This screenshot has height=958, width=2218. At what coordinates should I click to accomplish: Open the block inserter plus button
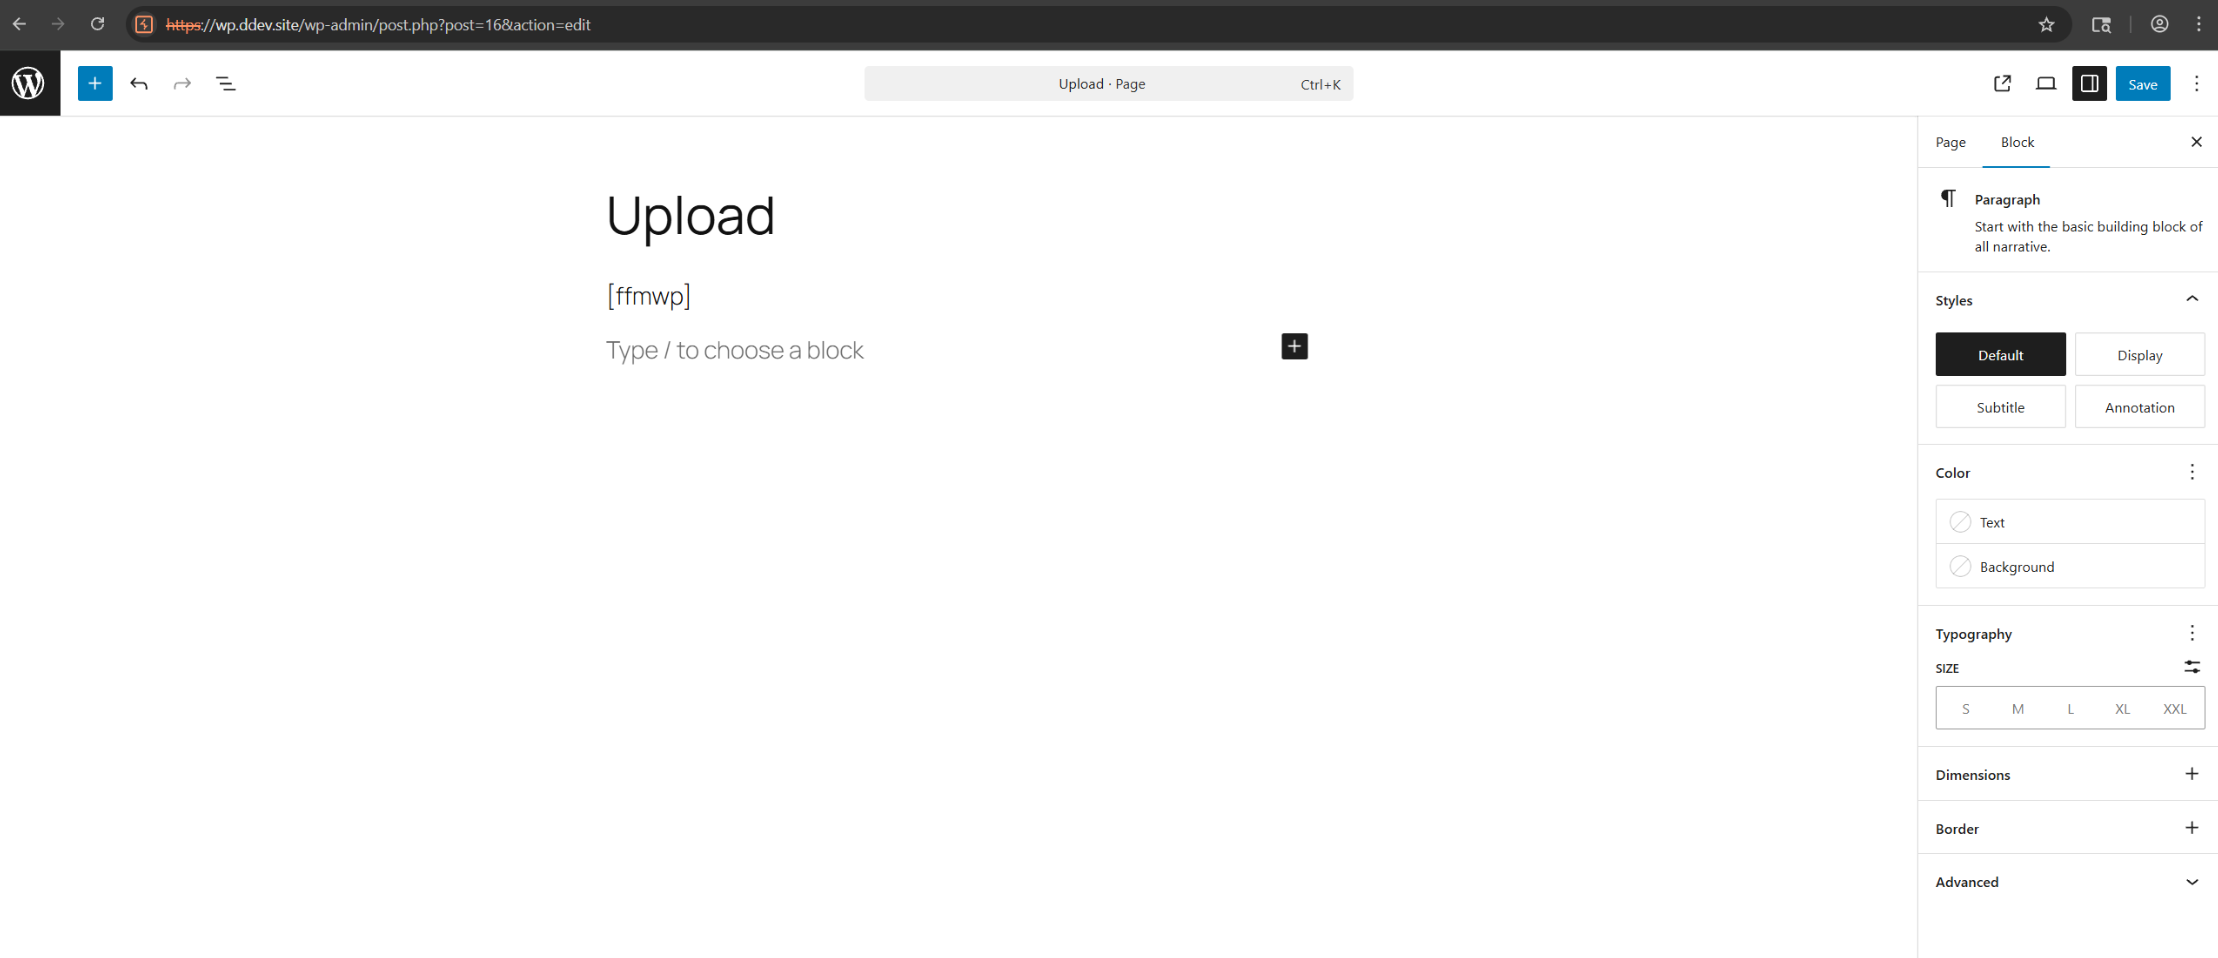[x=95, y=83]
